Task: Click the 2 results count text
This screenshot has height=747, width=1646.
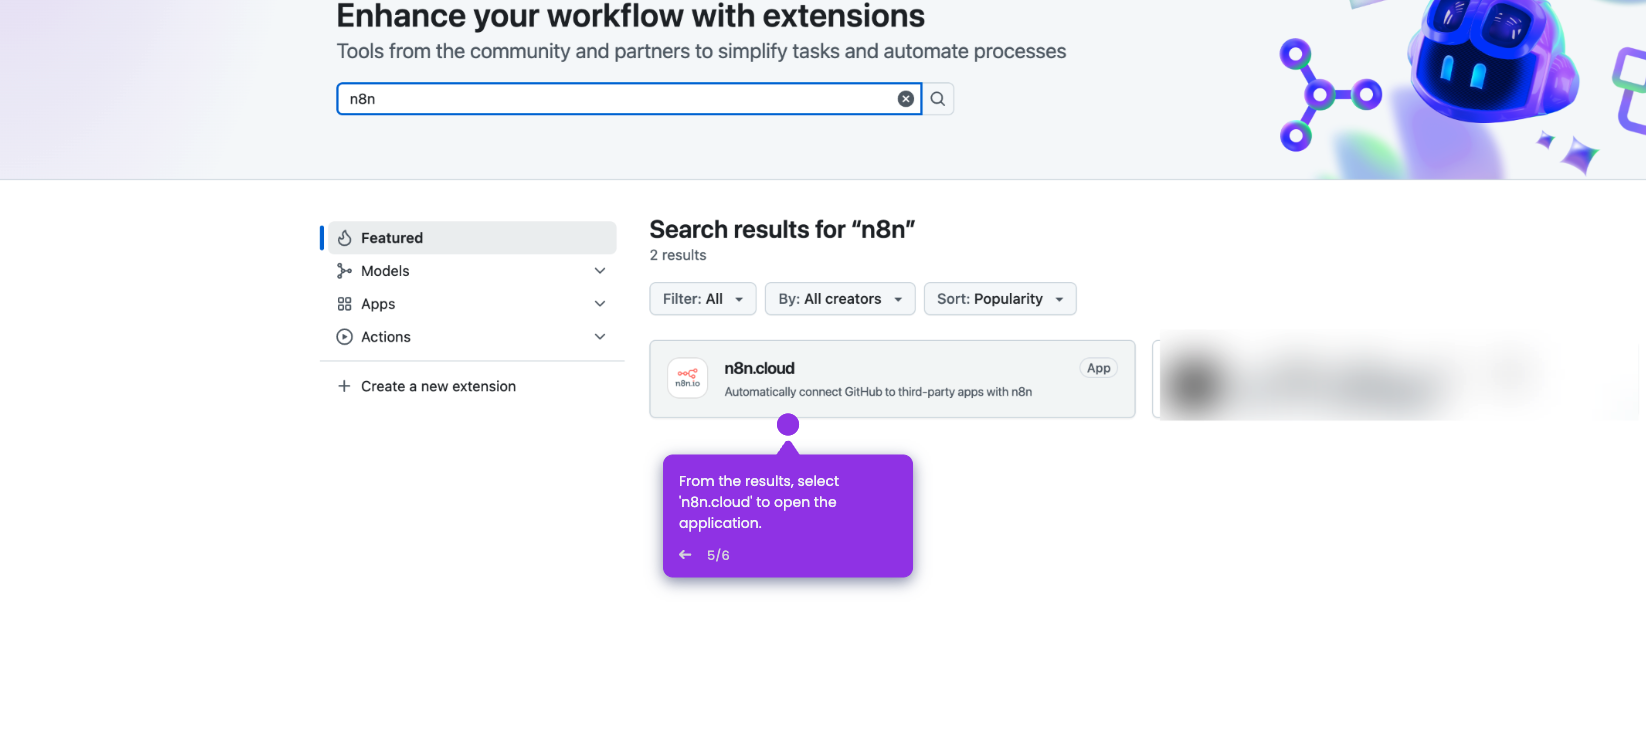Action: click(x=678, y=255)
